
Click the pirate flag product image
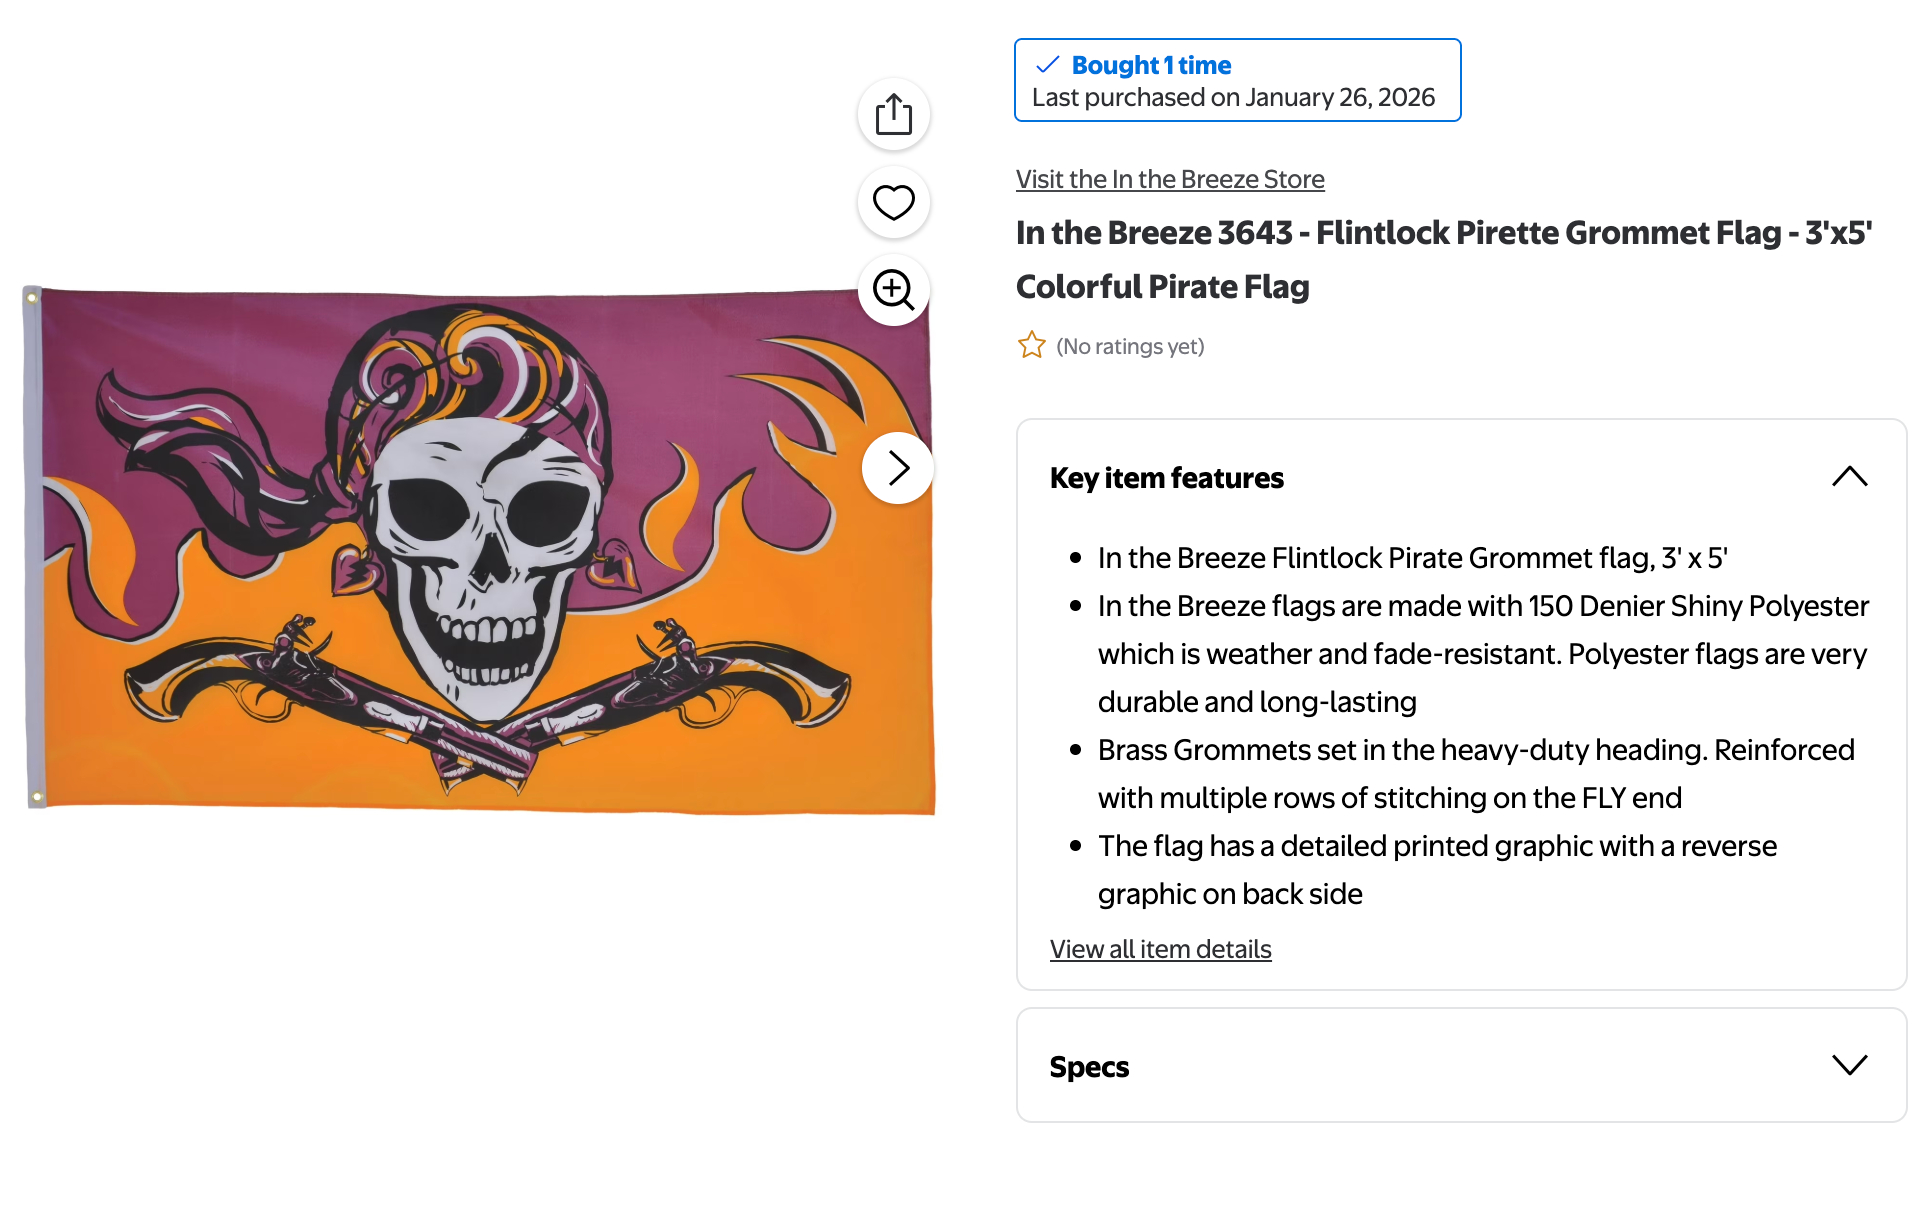[480, 550]
